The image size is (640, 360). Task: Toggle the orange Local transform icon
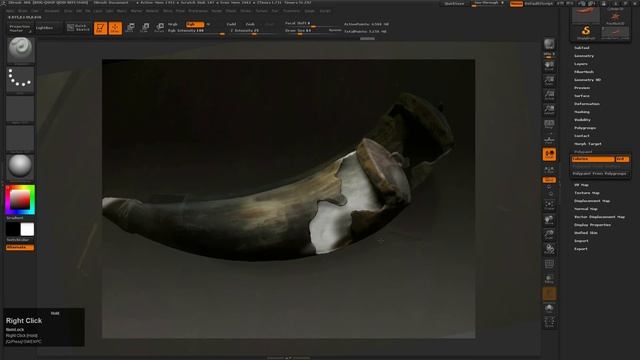click(549, 154)
